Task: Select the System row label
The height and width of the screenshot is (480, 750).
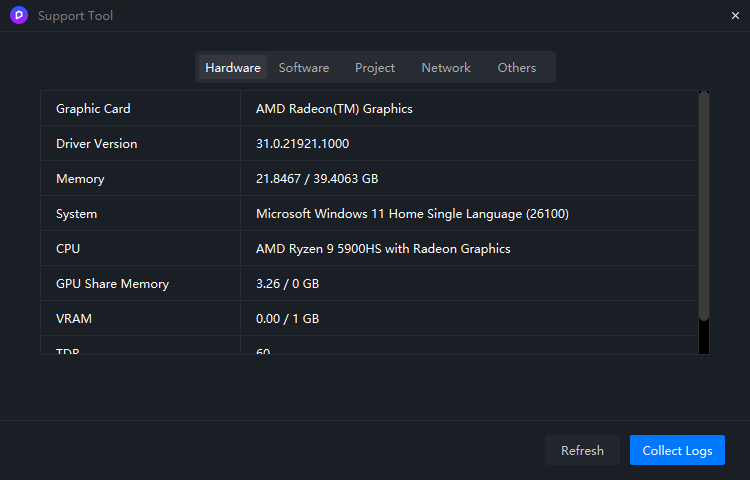Action: click(77, 214)
